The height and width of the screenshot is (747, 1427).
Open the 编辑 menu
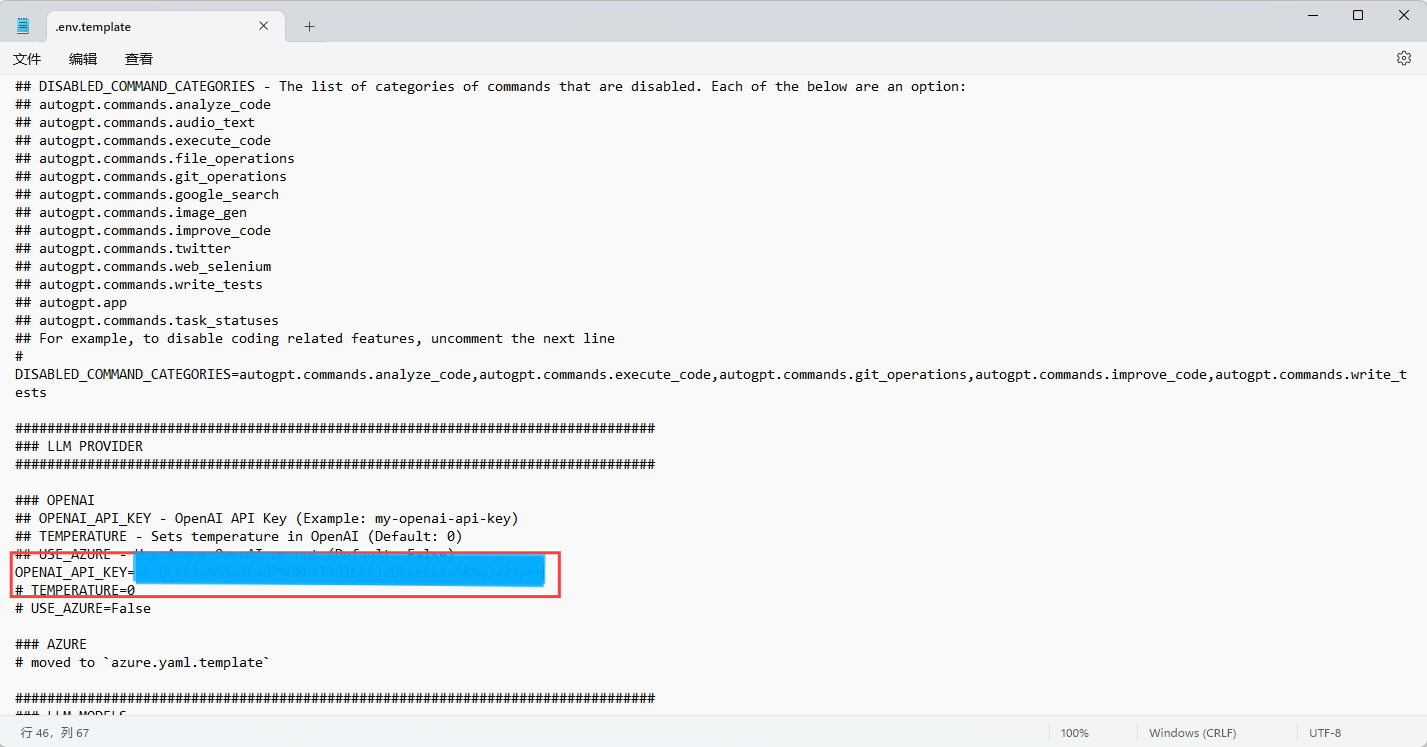pos(83,59)
